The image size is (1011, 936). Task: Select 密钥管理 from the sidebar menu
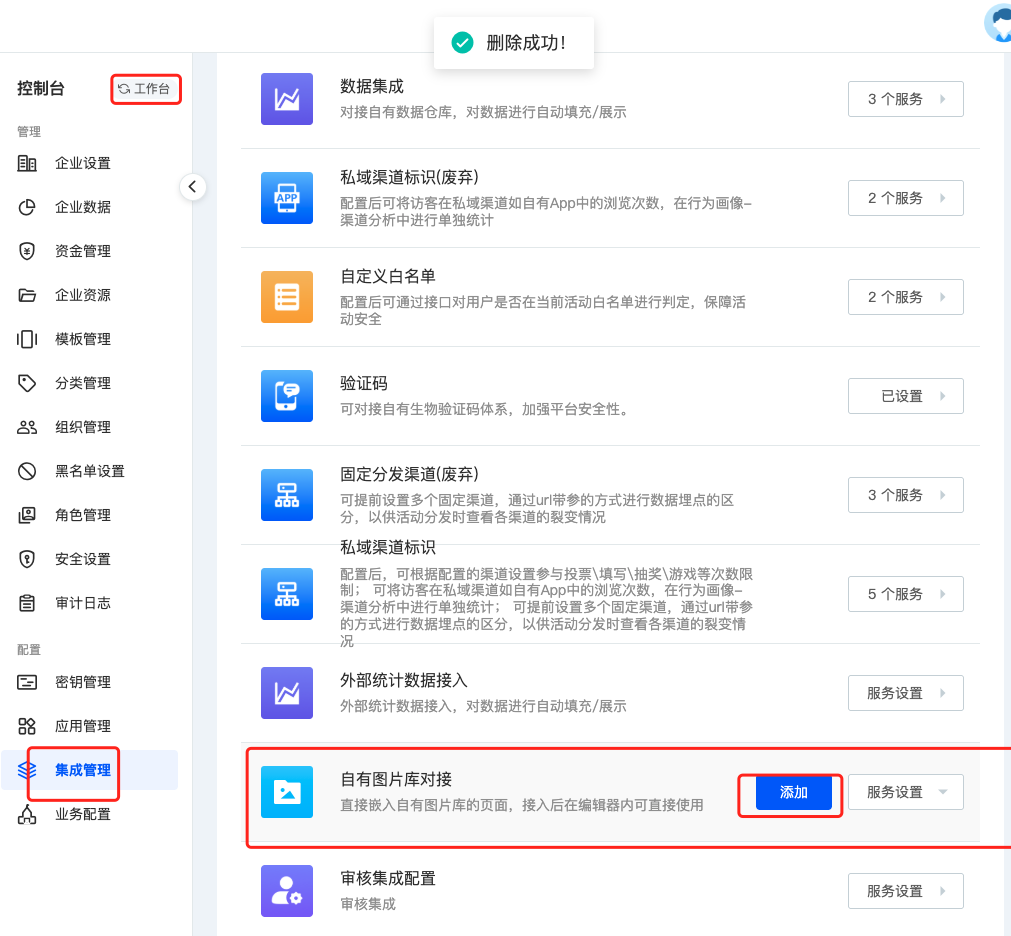82,682
